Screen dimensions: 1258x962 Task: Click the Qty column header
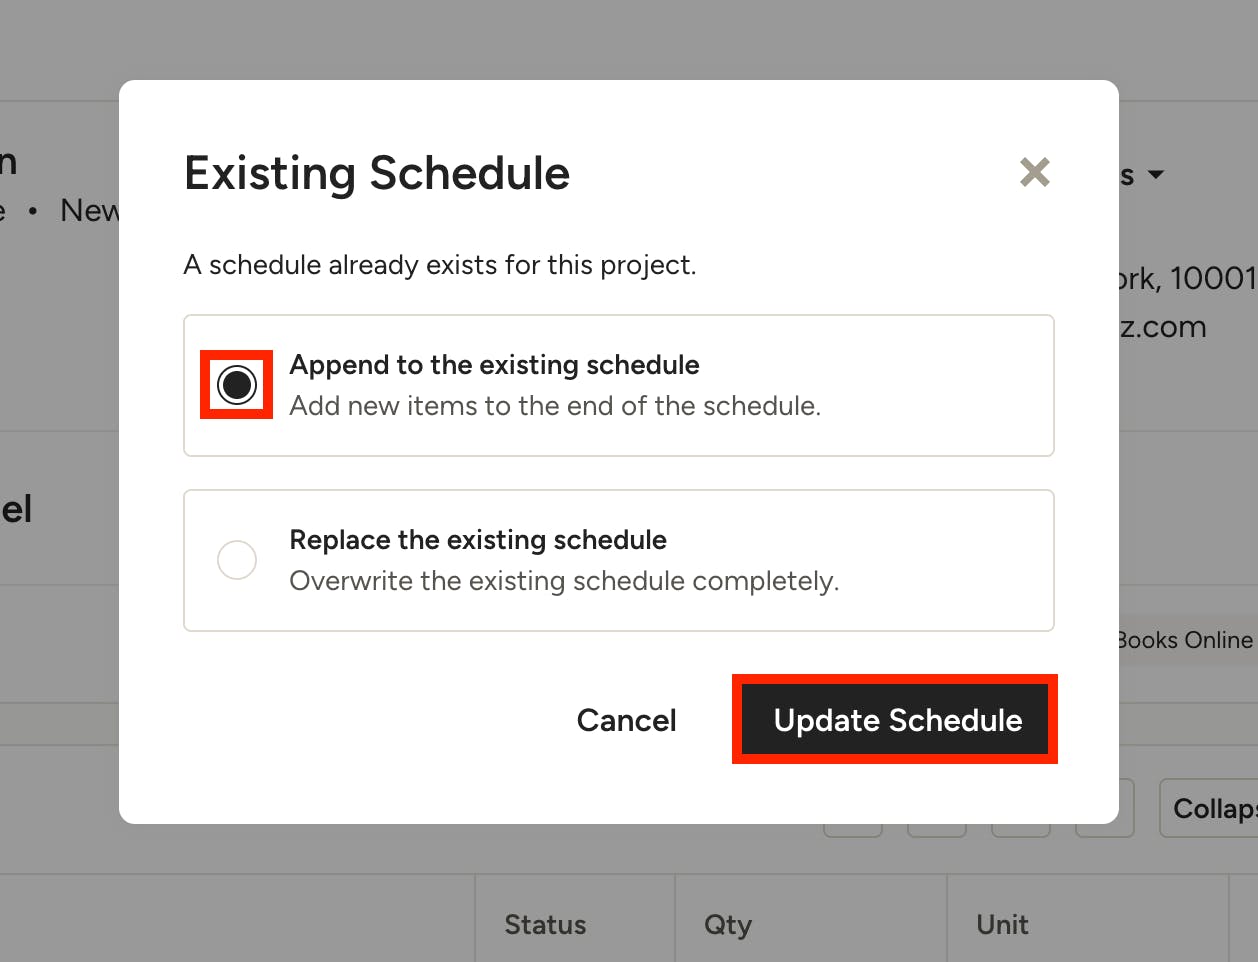[x=728, y=925]
